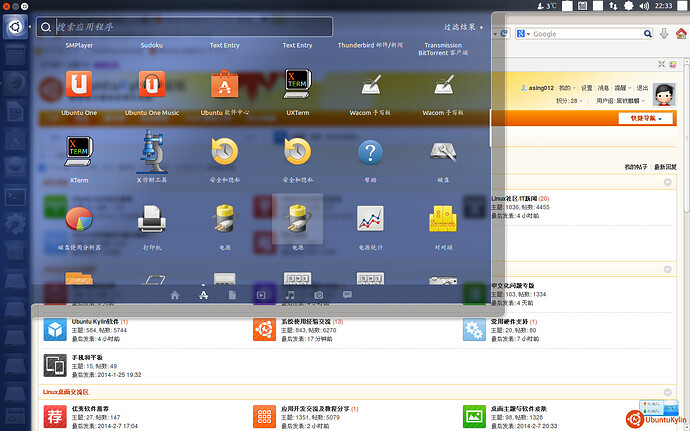The height and width of the screenshot is (431, 690).
Task: Open the Ubuntu One Music app
Action: coord(152,84)
